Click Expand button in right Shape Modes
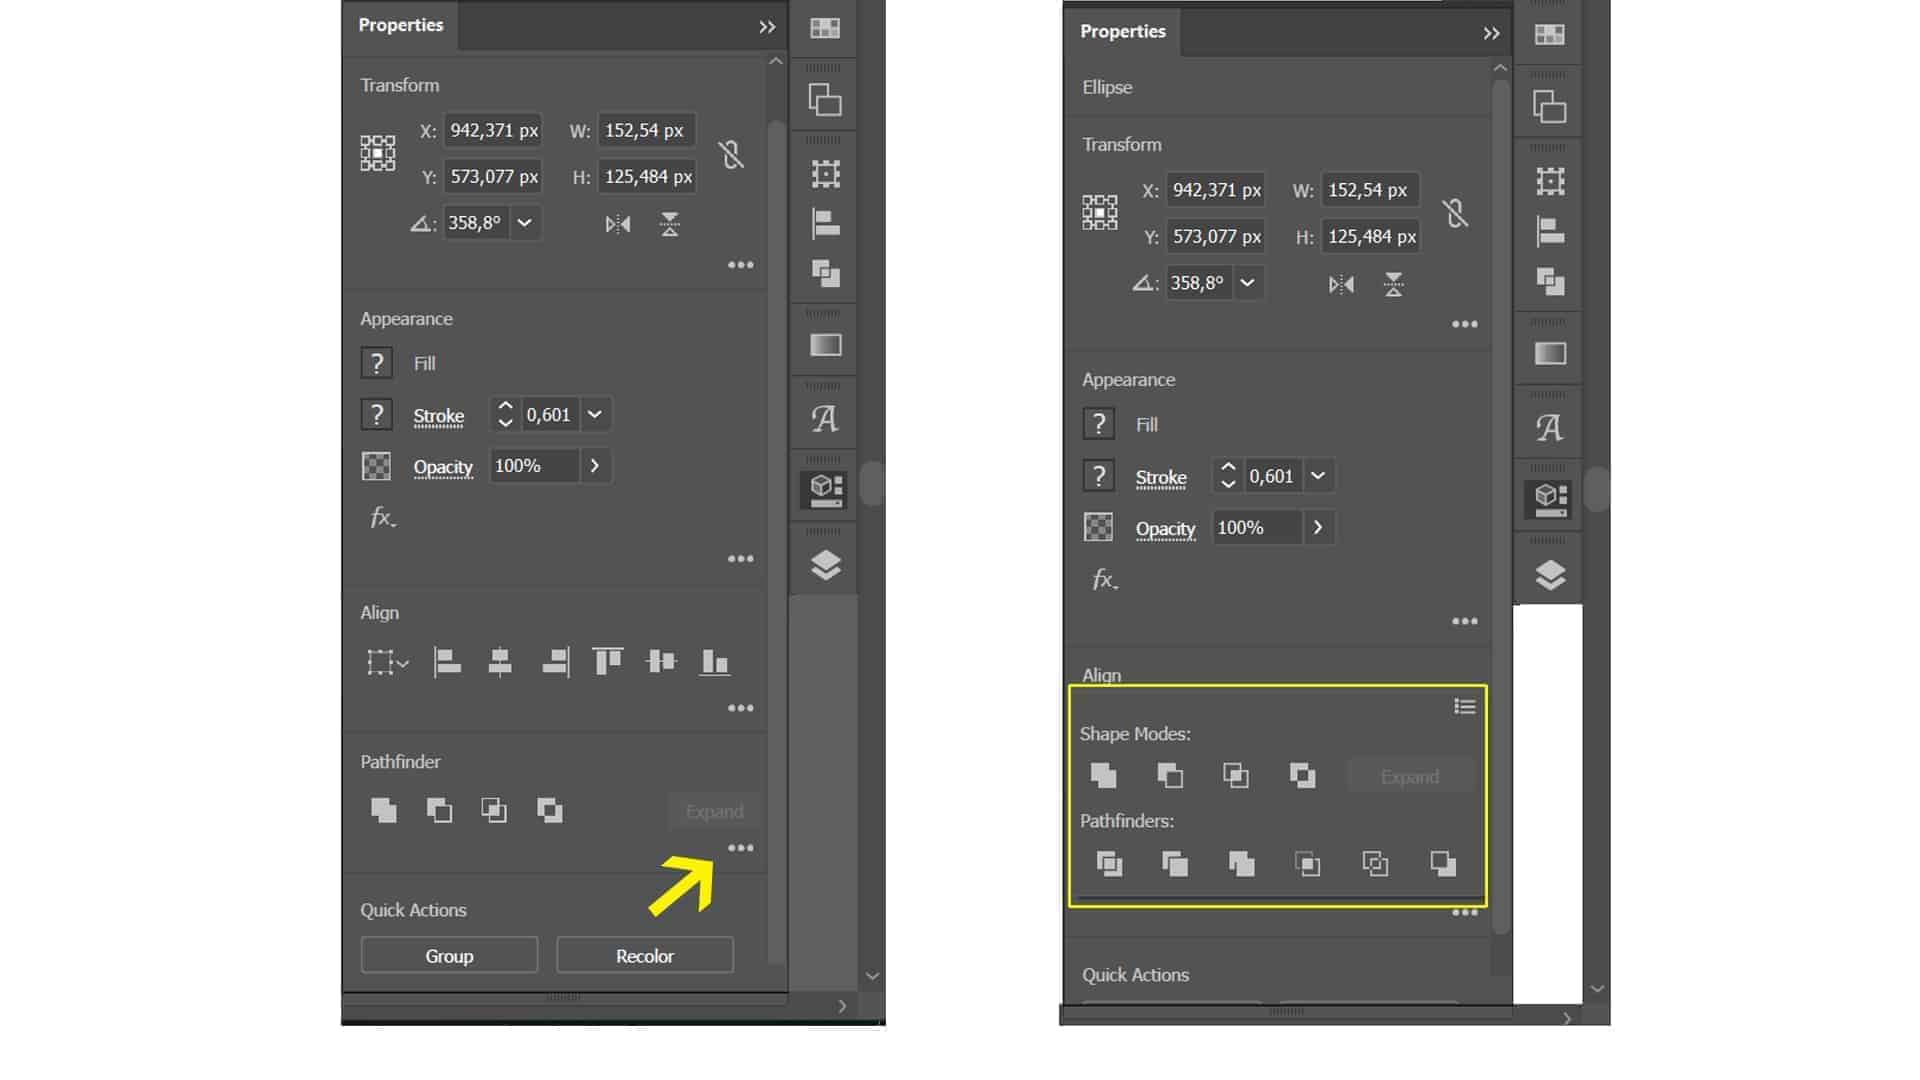 tap(1410, 776)
